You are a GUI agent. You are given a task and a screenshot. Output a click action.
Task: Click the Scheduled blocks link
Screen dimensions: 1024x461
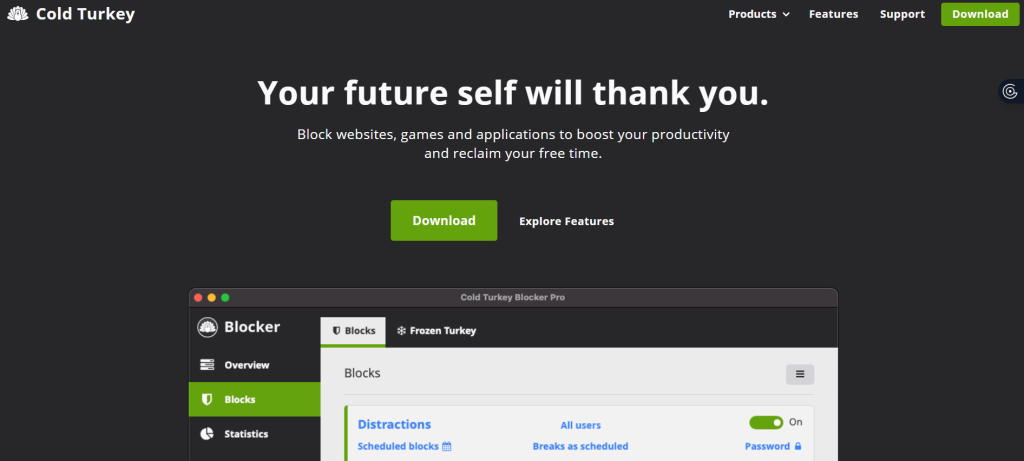click(398, 447)
